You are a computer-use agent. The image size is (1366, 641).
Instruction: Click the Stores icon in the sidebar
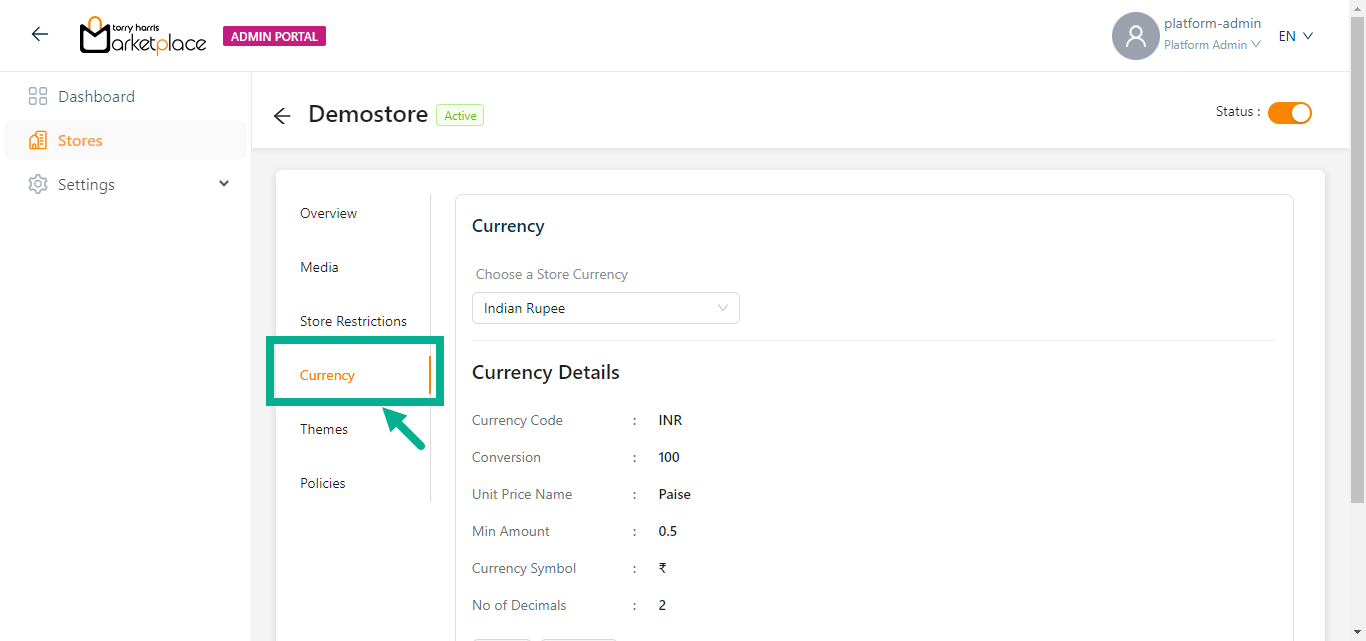pos(38,141)
